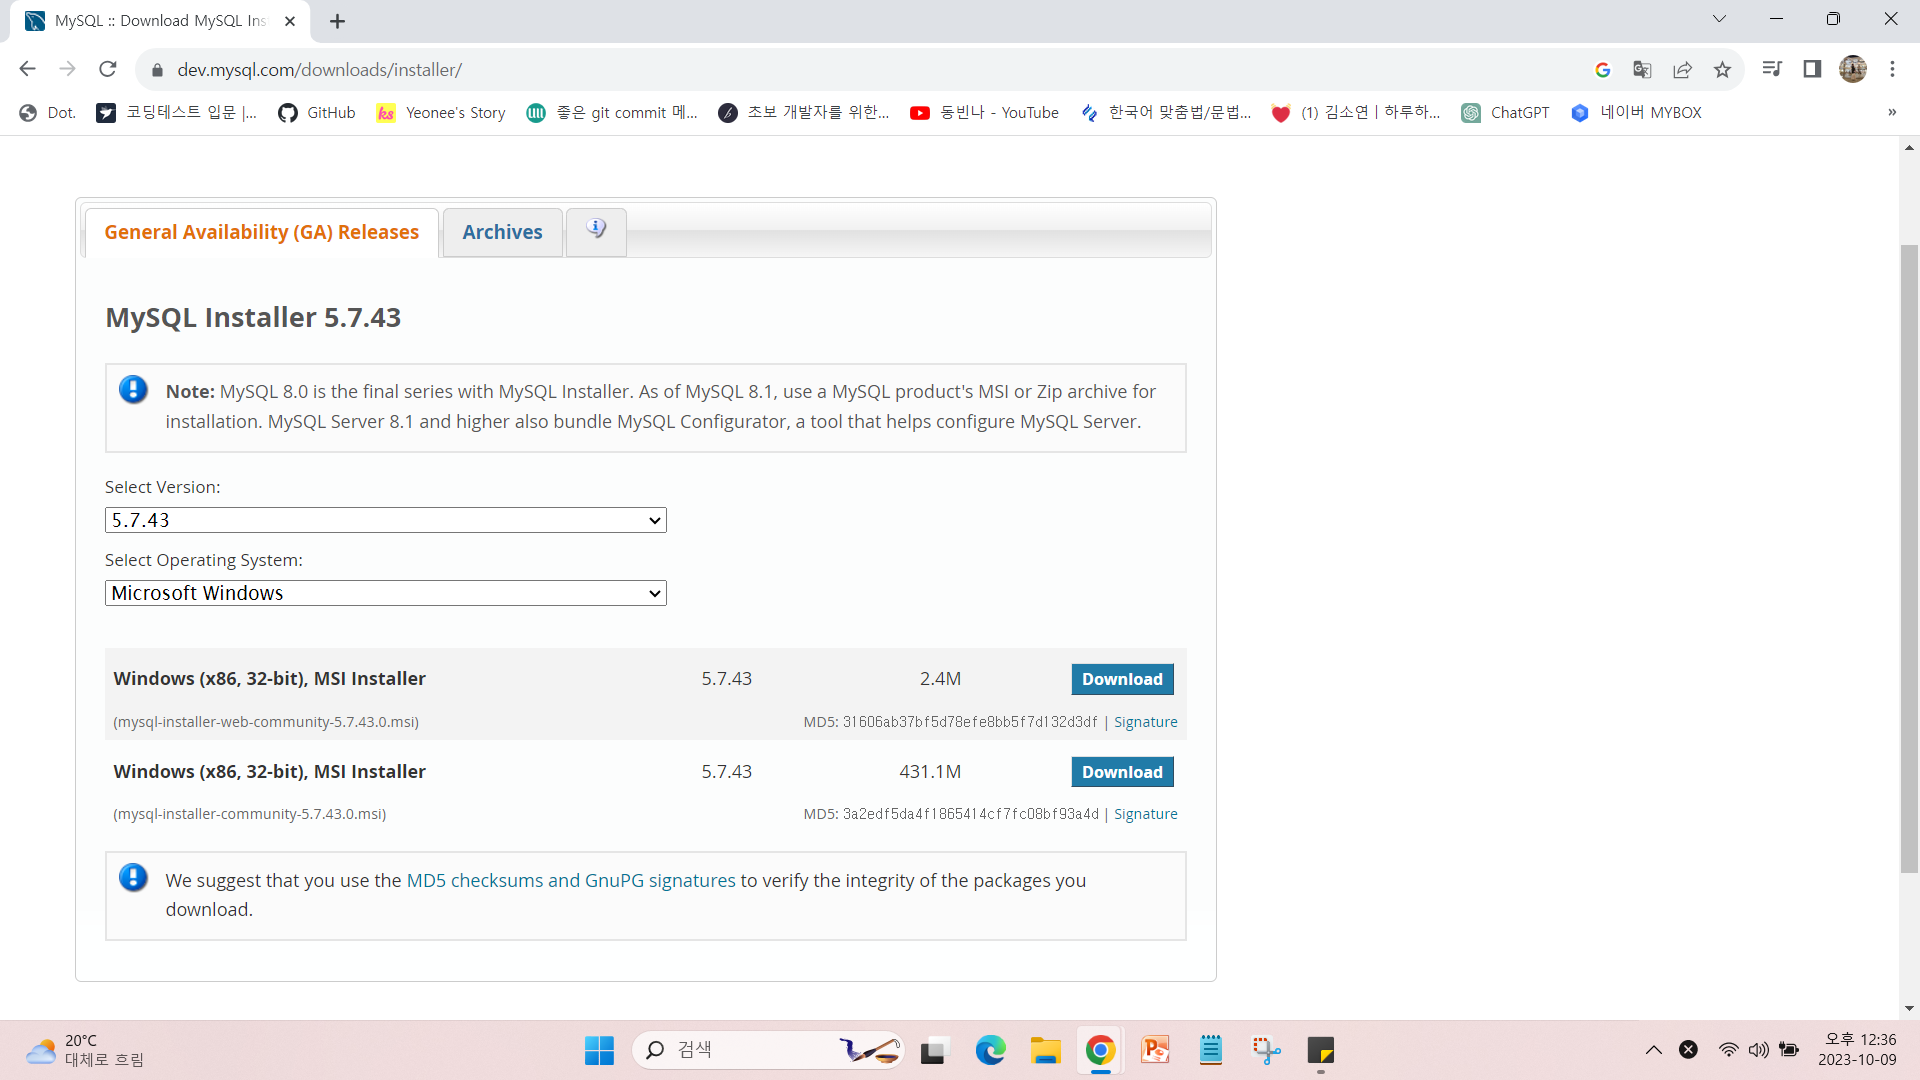Image resolution: width=1920 pixels, height=1080 pixels.
Task: Reload the current page
Action: 108,69
